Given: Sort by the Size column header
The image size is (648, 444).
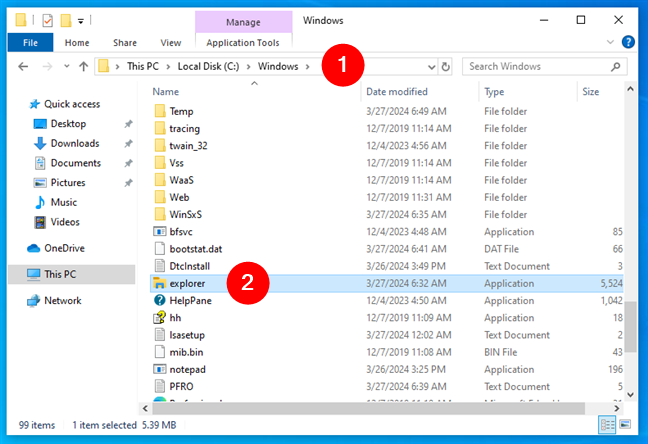Looking at the screenshot, I should pyautogui.click(x=591, y=92).
